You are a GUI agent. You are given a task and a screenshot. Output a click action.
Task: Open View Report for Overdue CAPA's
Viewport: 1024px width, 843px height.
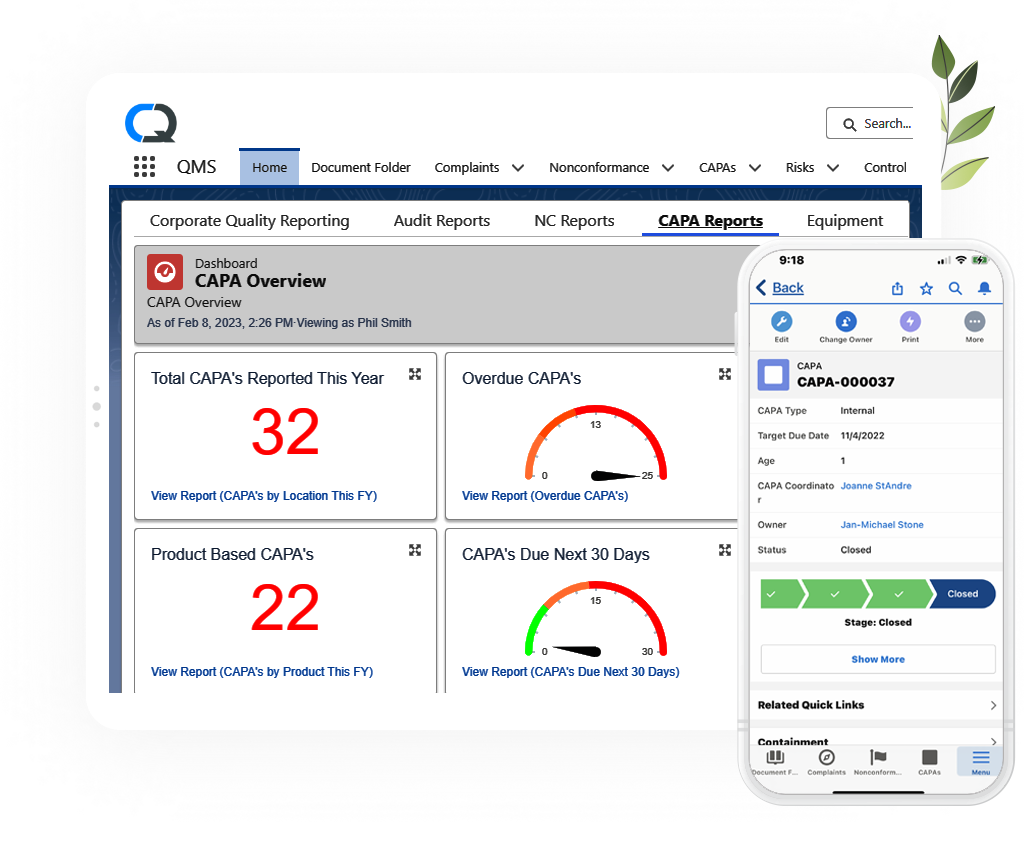point(545,496)
